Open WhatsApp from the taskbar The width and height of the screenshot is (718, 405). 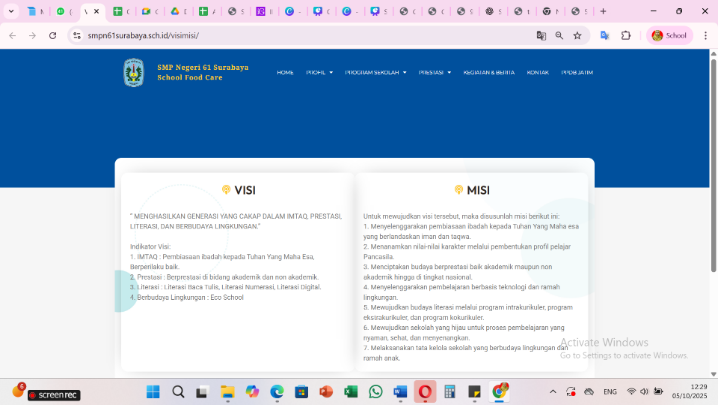(376, 392)
